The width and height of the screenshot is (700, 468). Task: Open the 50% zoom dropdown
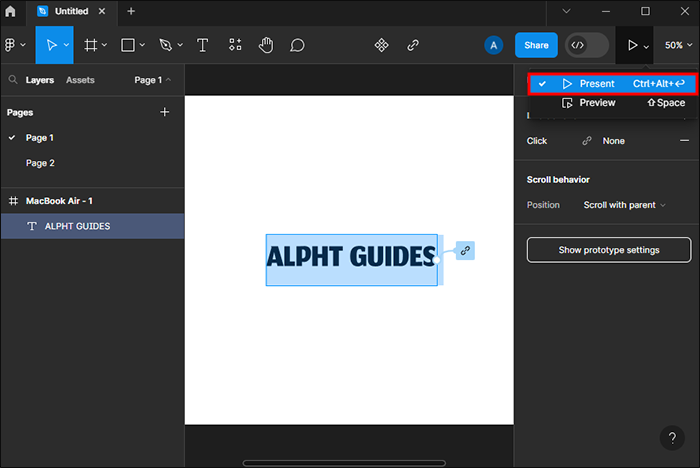click(x=675, y=45)
